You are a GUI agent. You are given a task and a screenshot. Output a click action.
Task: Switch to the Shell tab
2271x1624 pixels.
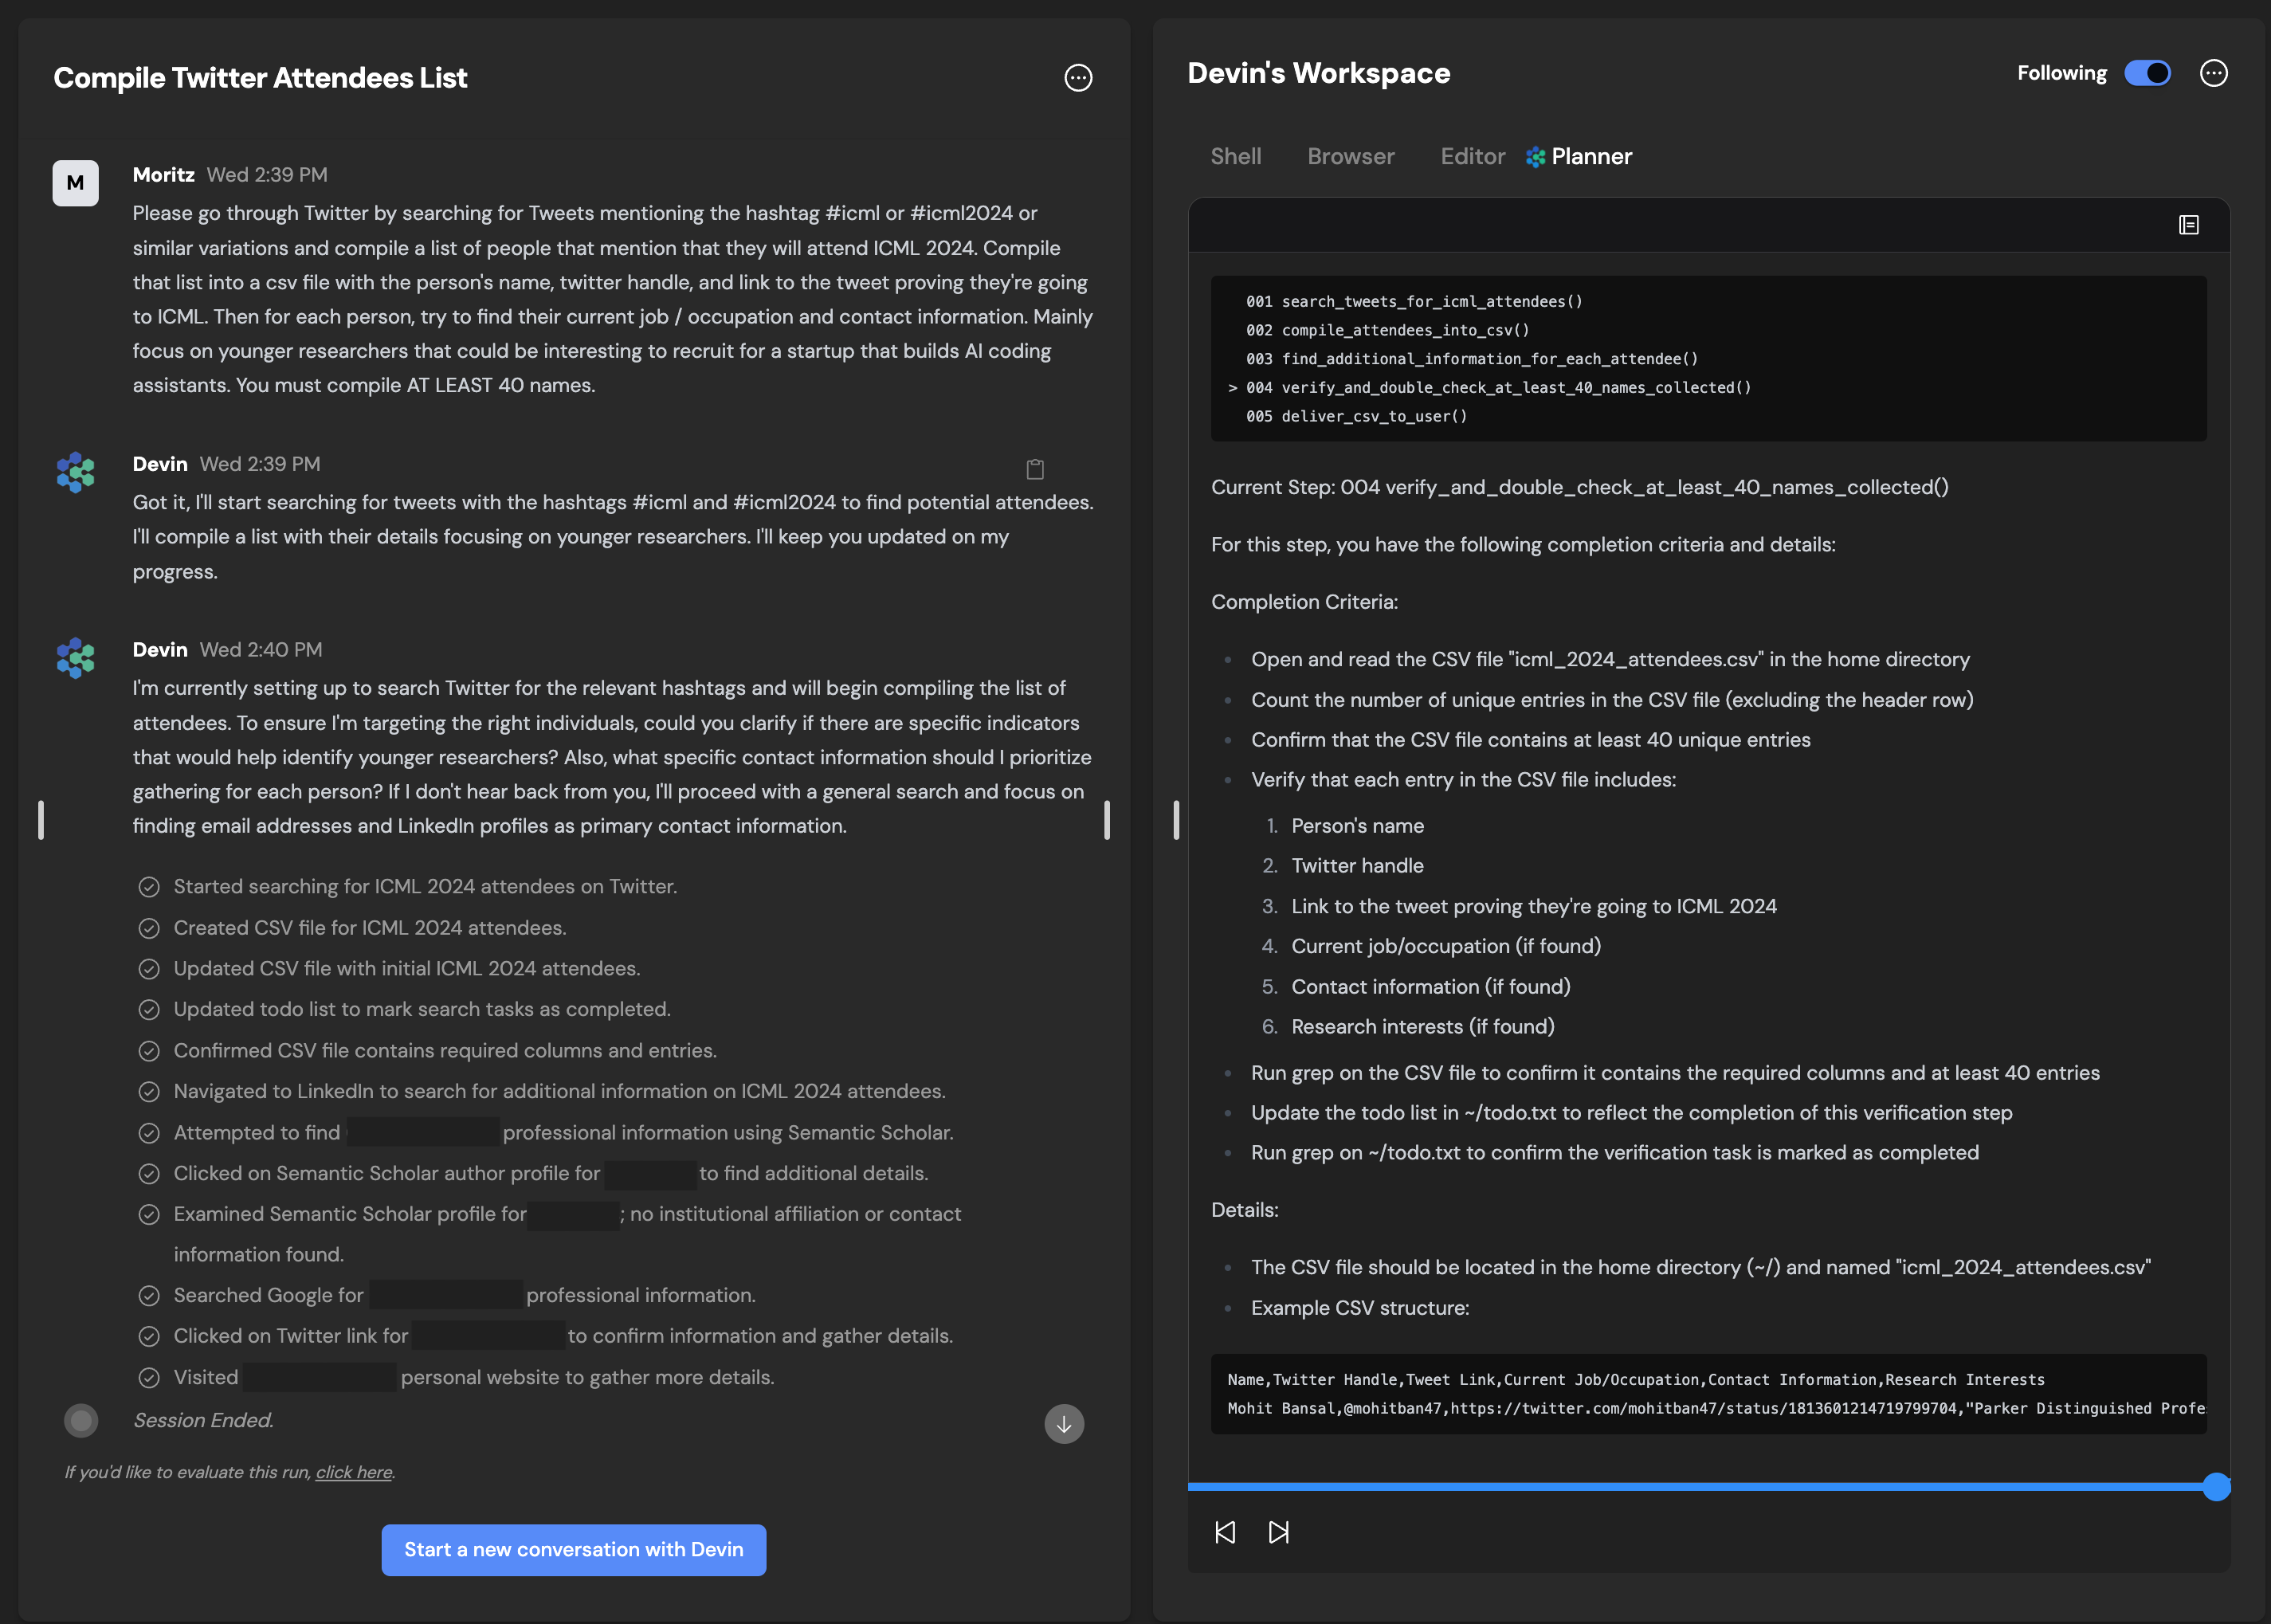tap(1235, 157)
